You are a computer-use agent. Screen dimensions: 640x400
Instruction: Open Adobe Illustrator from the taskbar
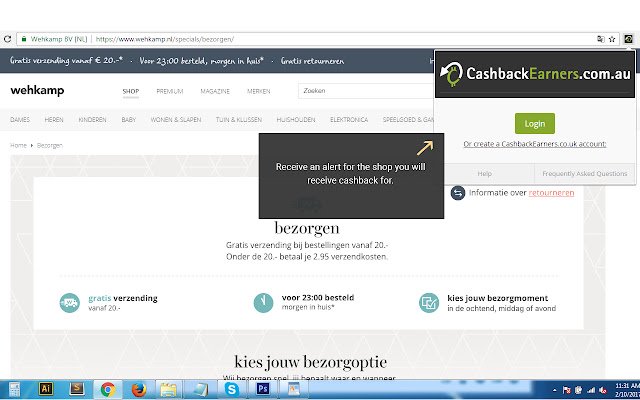pos(45,389)
